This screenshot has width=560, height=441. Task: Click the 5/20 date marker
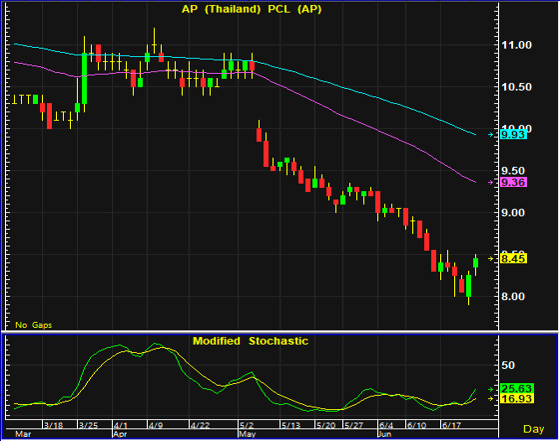tap(326, 425)
